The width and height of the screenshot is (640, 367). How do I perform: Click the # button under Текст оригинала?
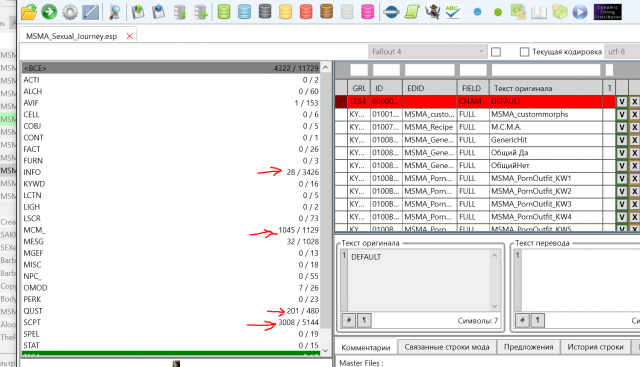(349, 320)
